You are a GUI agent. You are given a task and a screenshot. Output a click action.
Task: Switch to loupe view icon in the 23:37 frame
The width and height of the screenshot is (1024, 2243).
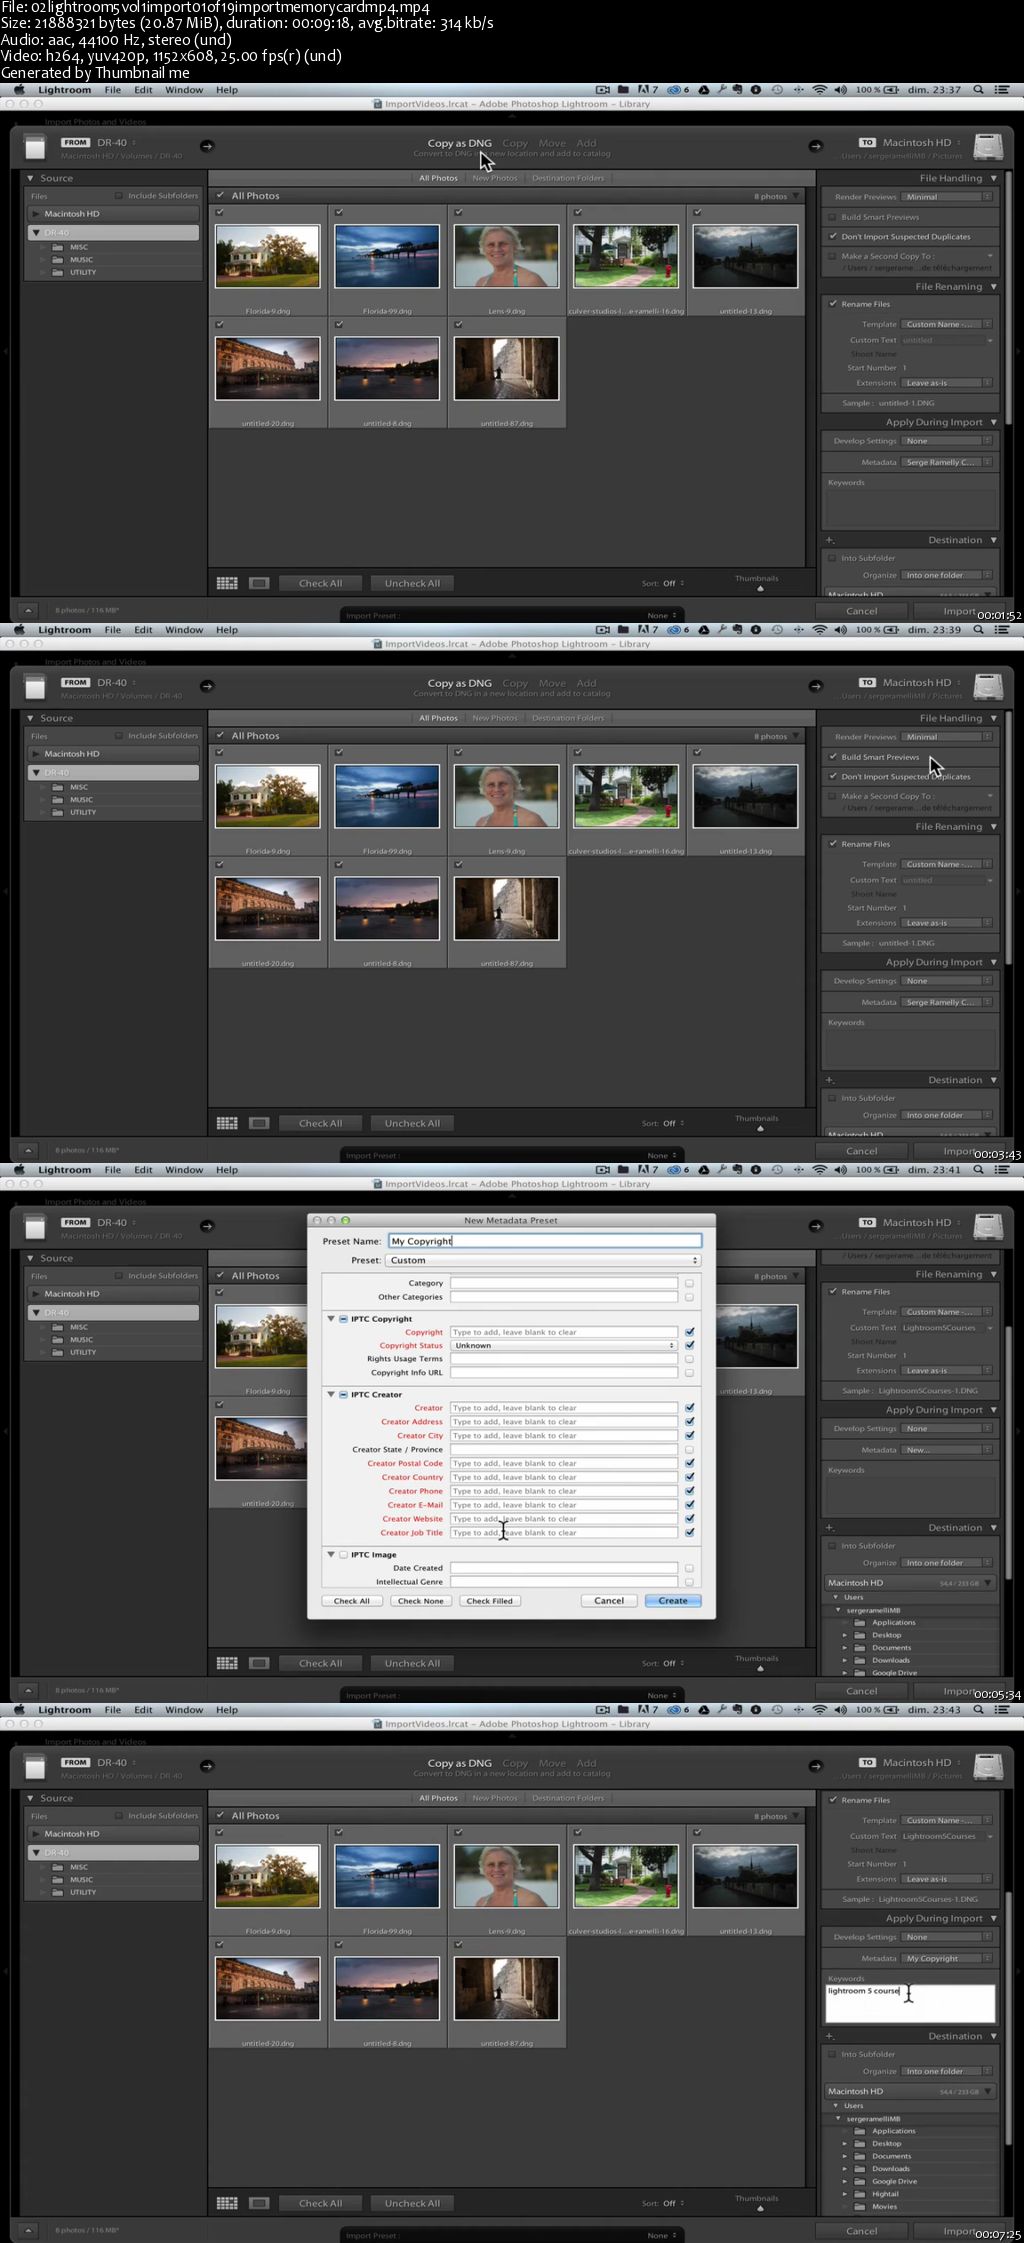[259, 583]
